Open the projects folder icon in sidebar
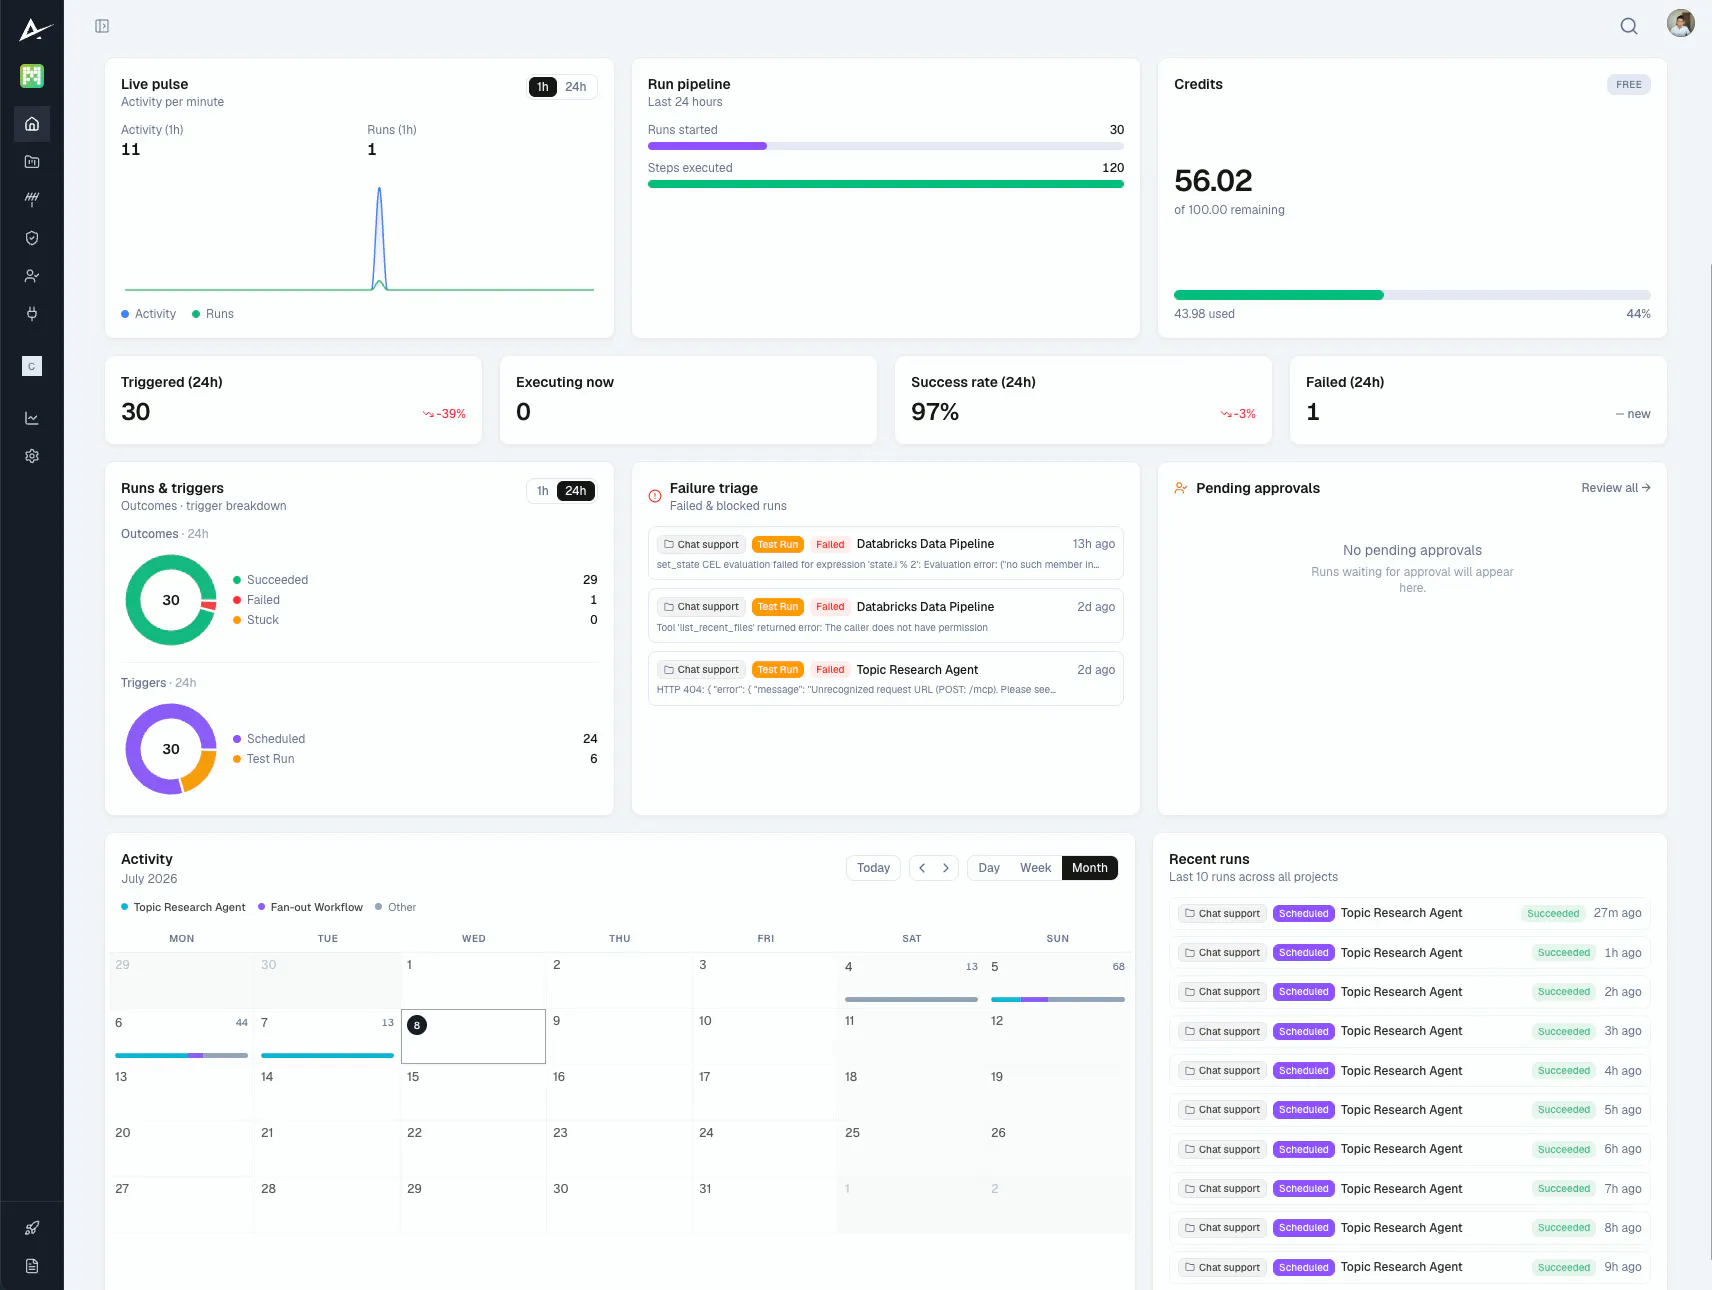The height and width of the screenshot is (1290, 1712). [32, 162]
